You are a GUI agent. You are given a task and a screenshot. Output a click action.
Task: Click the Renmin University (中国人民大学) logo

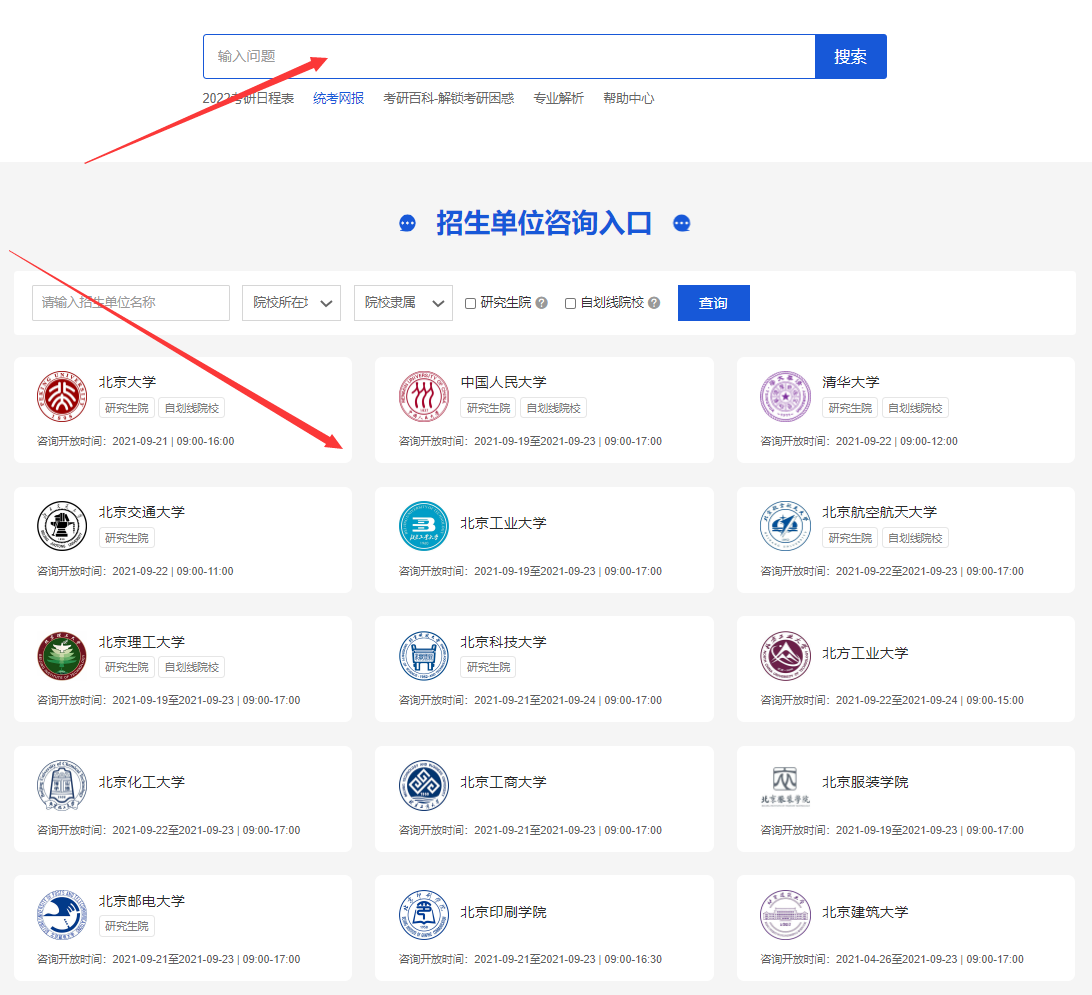(424, 396)
